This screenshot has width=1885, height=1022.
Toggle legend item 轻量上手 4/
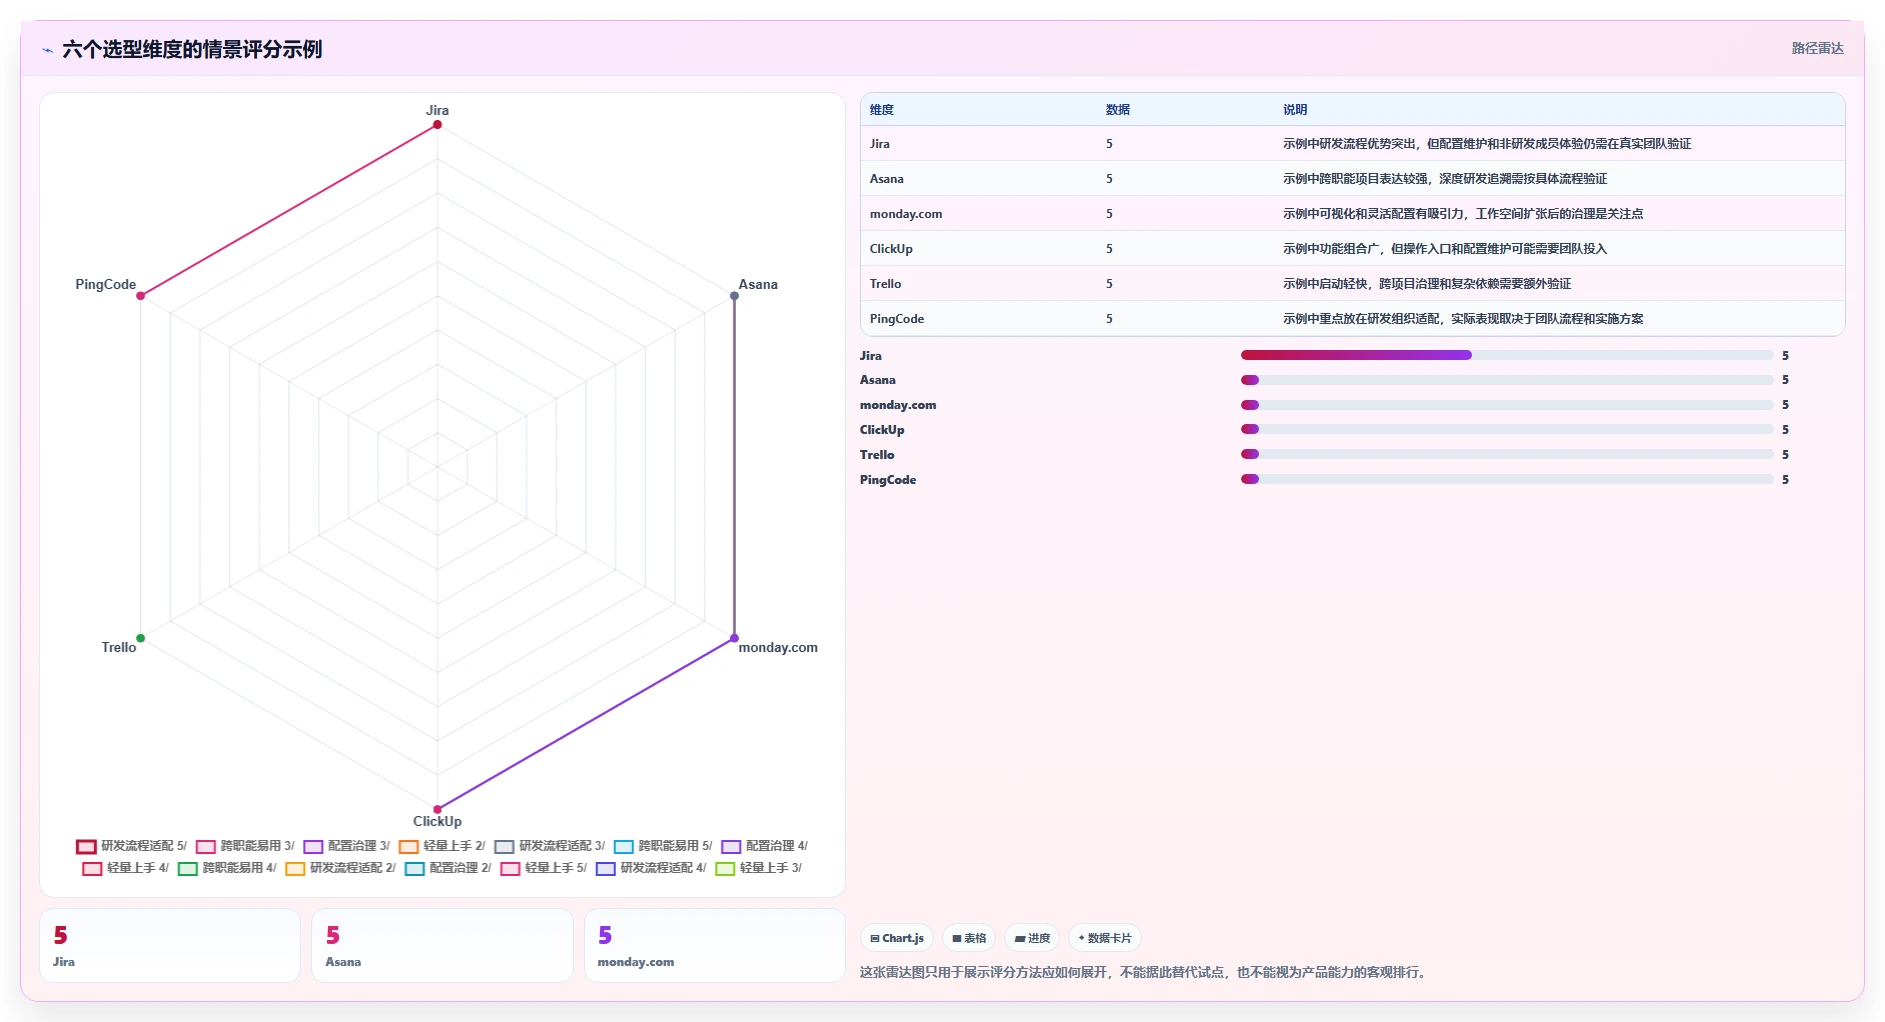point(126,868)
